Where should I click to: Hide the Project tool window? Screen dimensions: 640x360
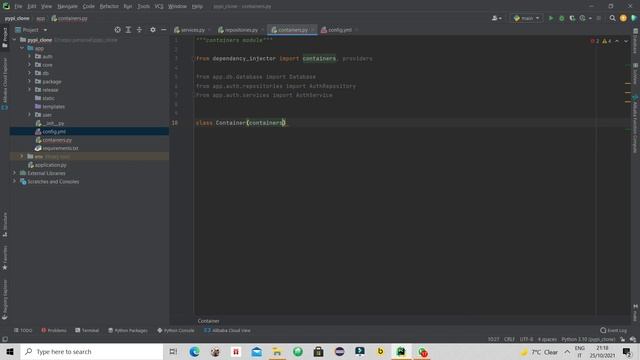(164, 30)
